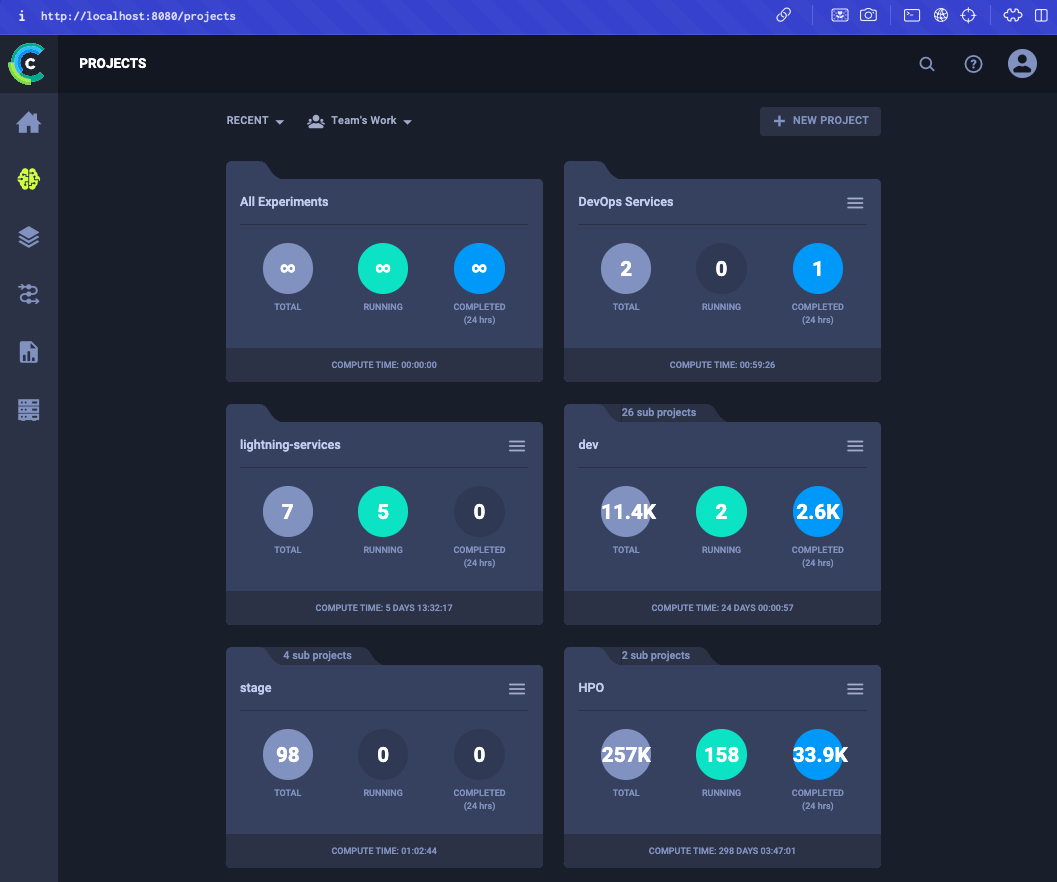This screenshot has width=1057, height=882.
Task: Click the browser image capture icon
Action: [x=840, y=15]
